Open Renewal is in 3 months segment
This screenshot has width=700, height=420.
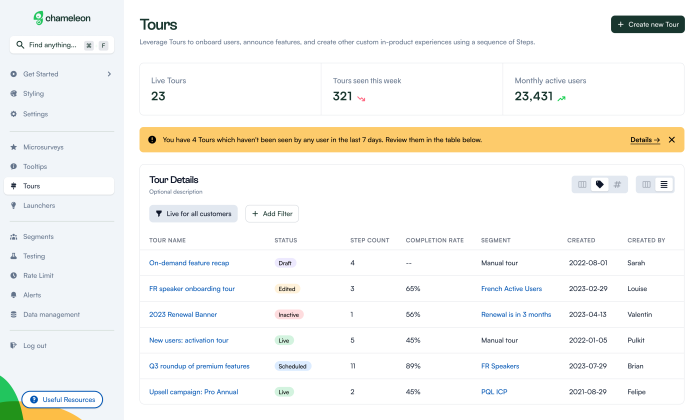516,315
